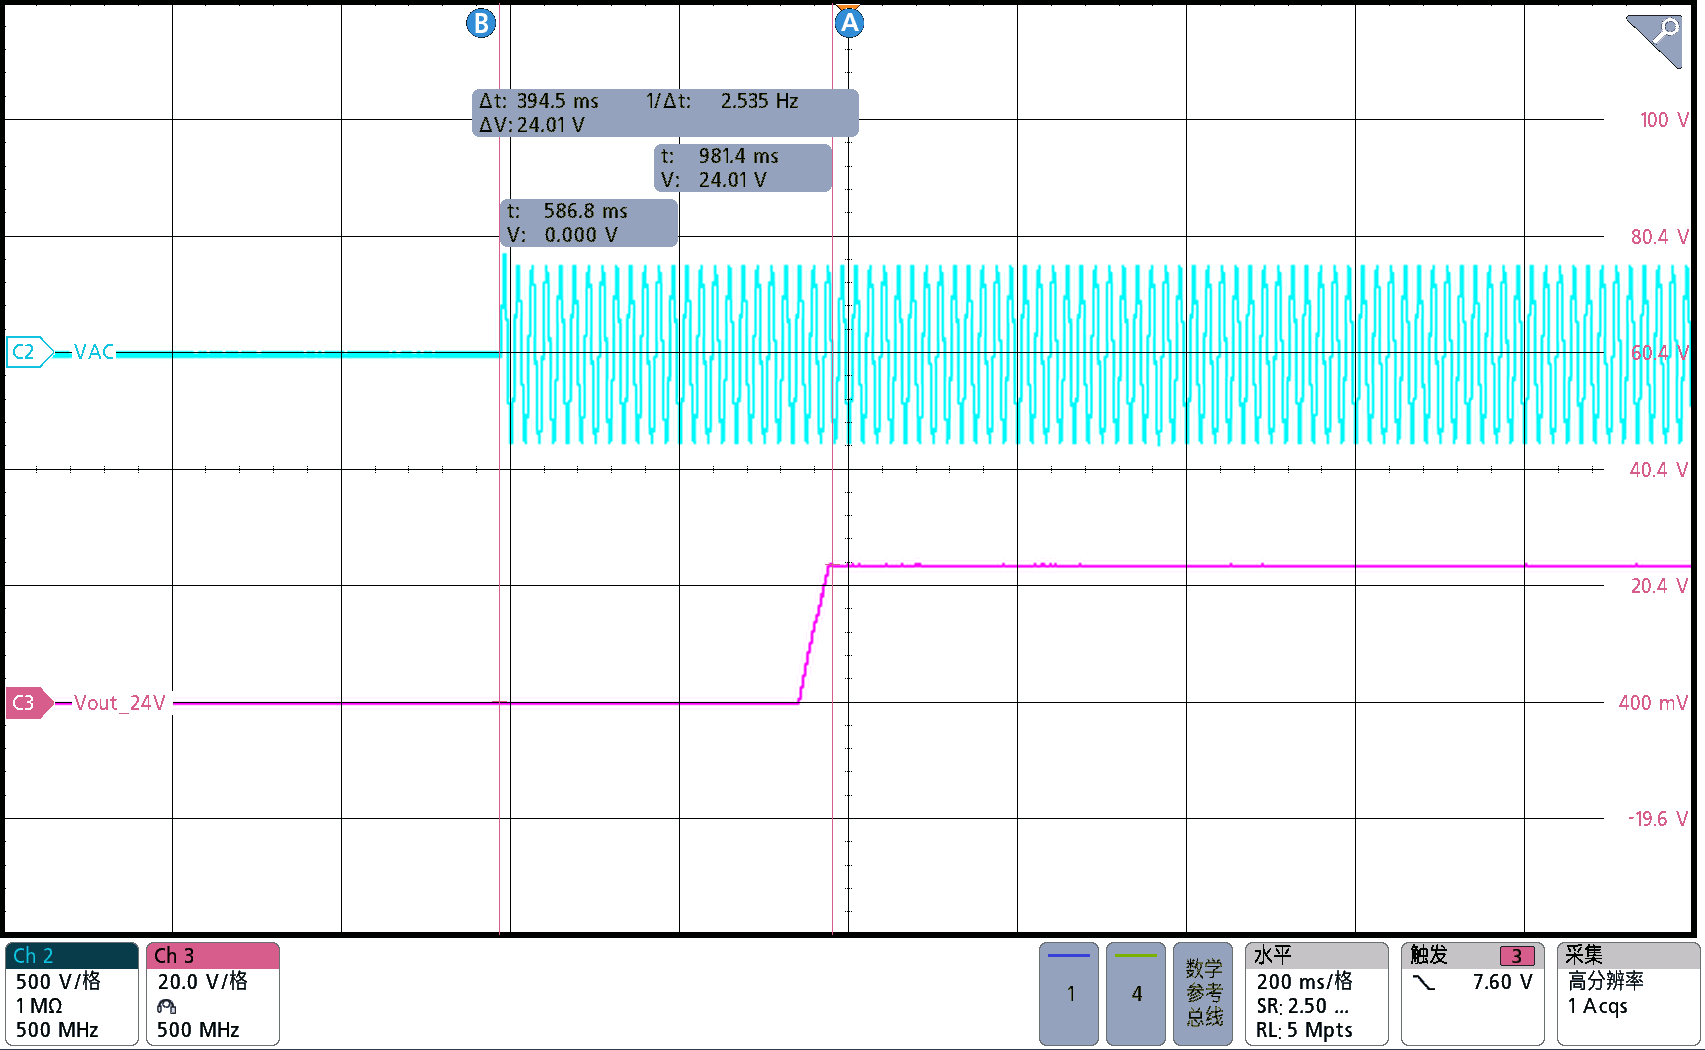The height and width of the screenshot is (1050, 1705).
Task: Click the VAC waveform label
Action: [x=94, y=352]
